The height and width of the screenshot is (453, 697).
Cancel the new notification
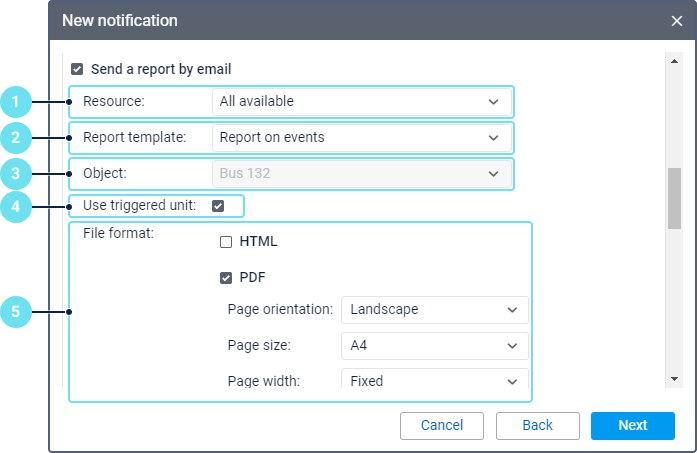coord(442,426)
